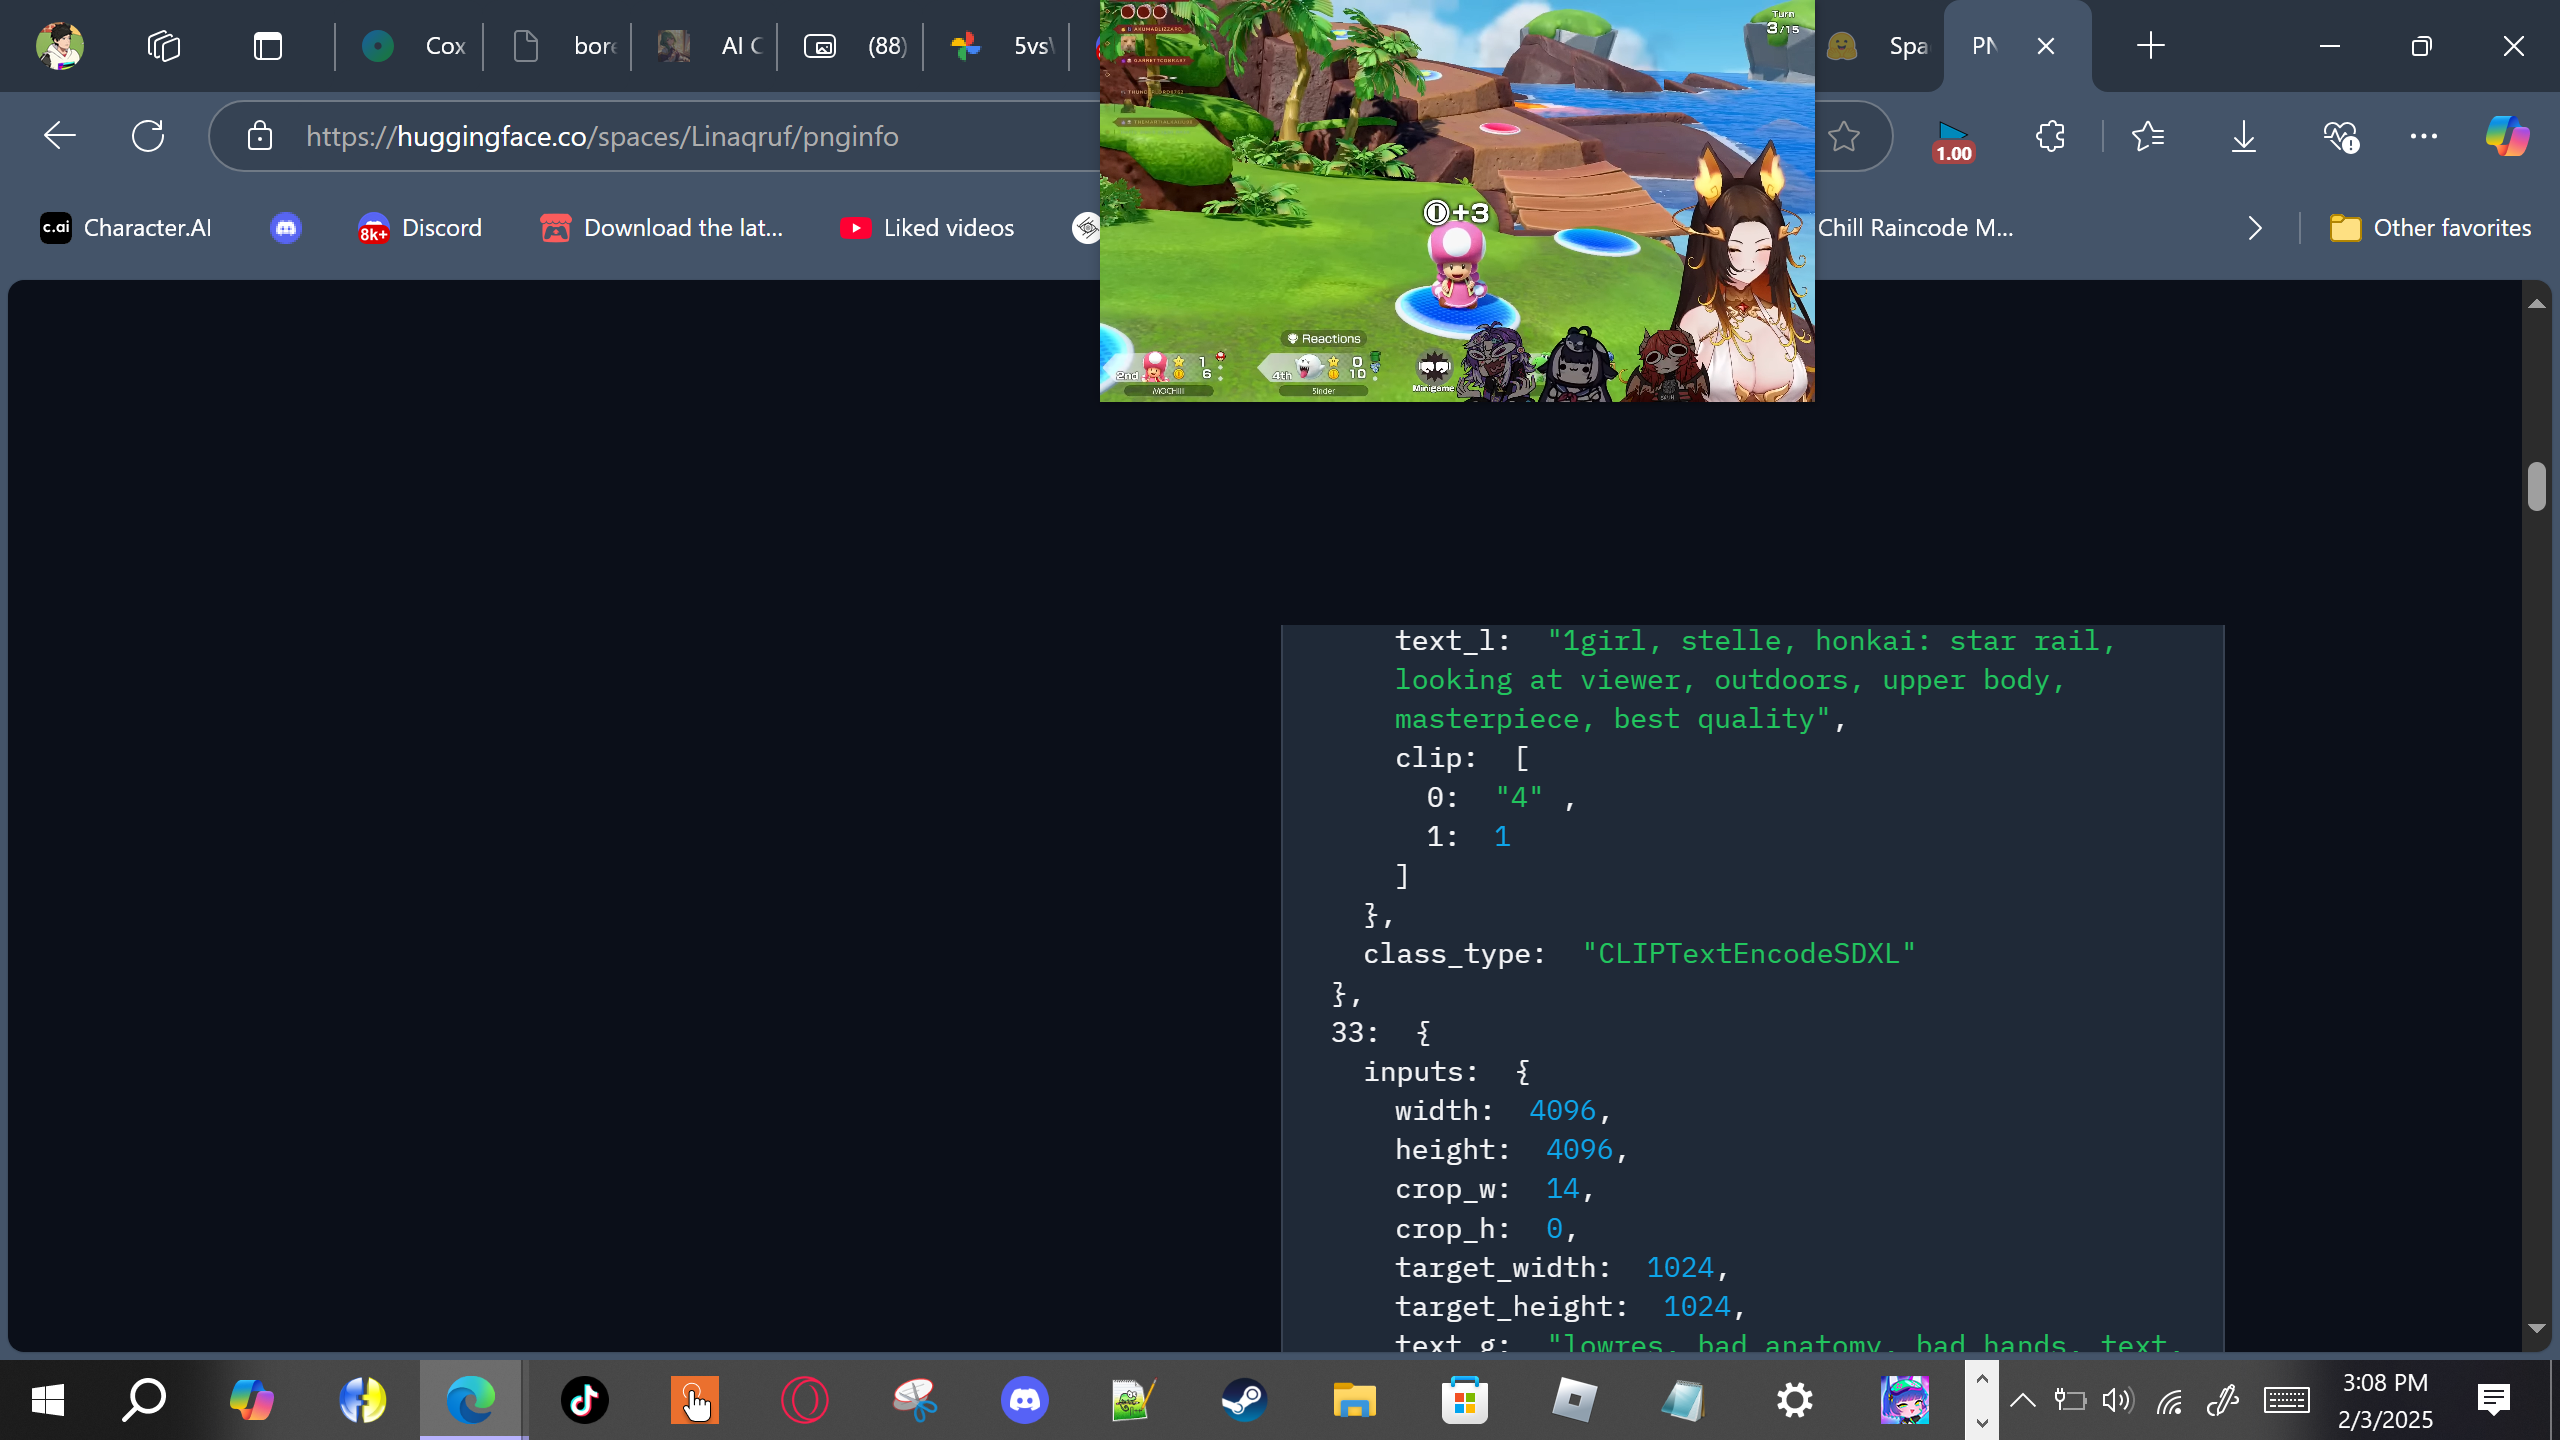This screenshot has width=2560, height=1440.
Task: Open Discord app from taskbar
Action: [1025, 1400]
